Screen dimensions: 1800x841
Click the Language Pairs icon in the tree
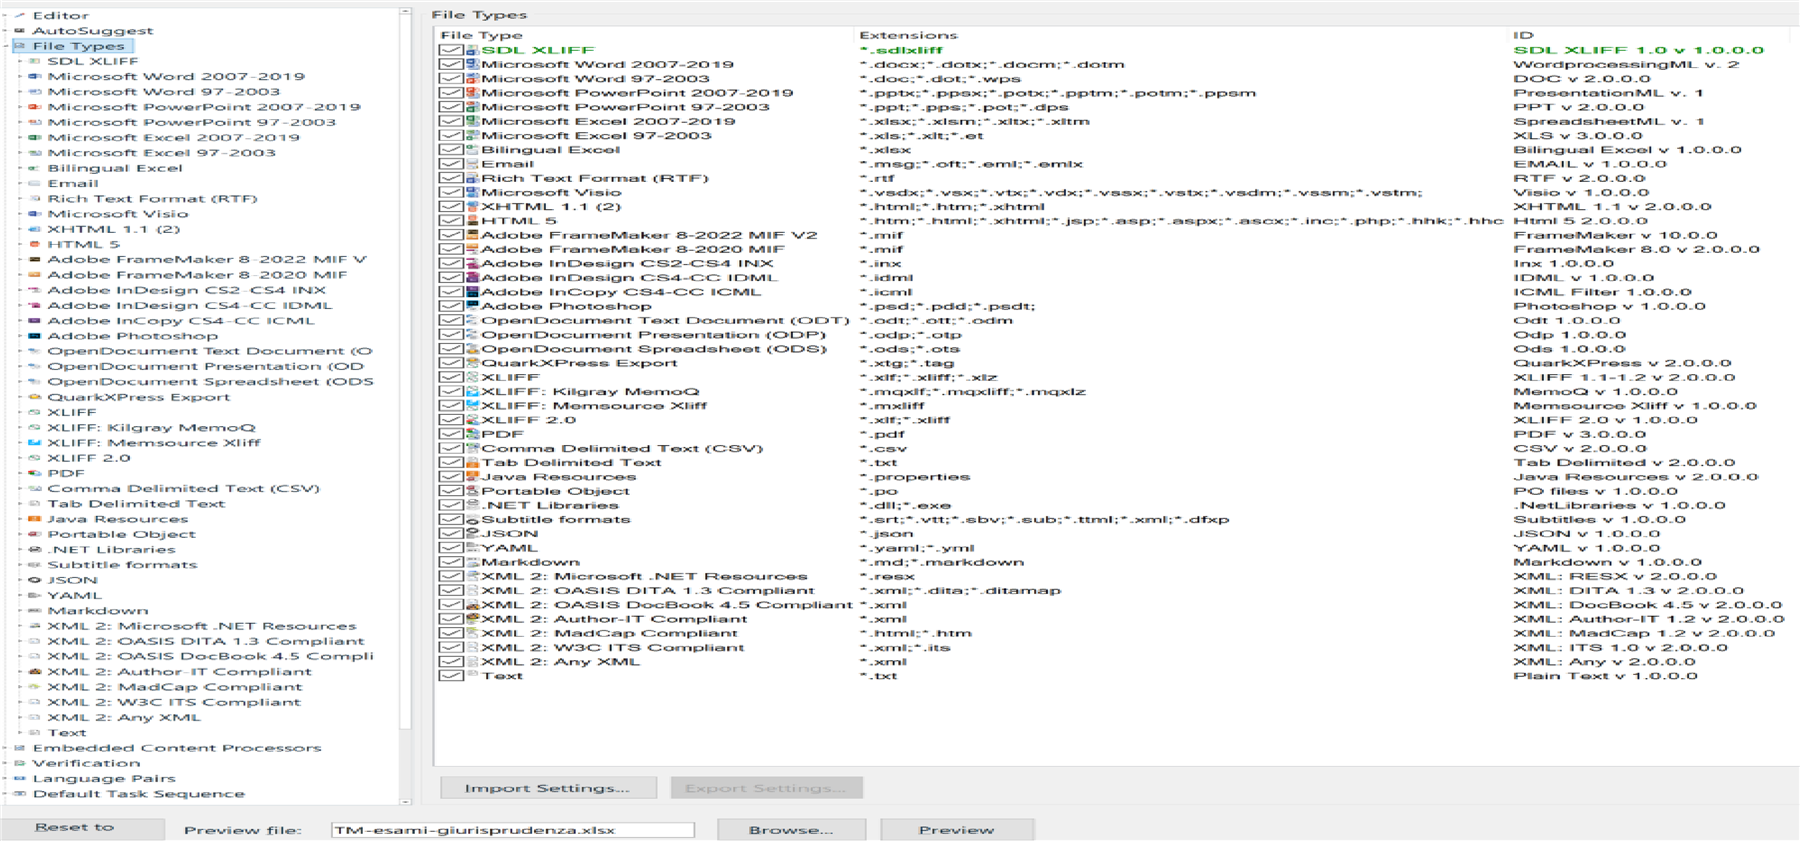click(20, 779)
